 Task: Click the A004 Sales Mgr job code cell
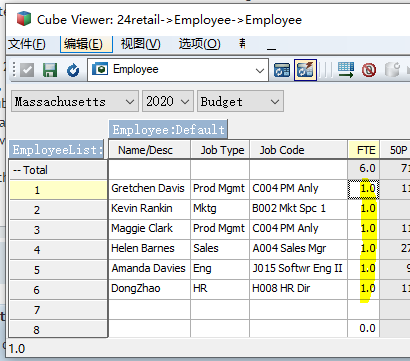(299, 249)
